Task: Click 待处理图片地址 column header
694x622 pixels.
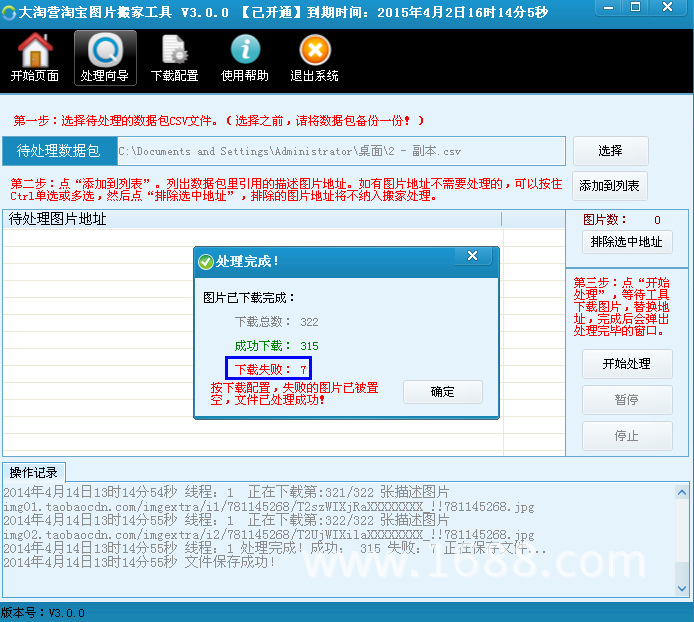Action: pyautogui.click(x=252, y=219)
